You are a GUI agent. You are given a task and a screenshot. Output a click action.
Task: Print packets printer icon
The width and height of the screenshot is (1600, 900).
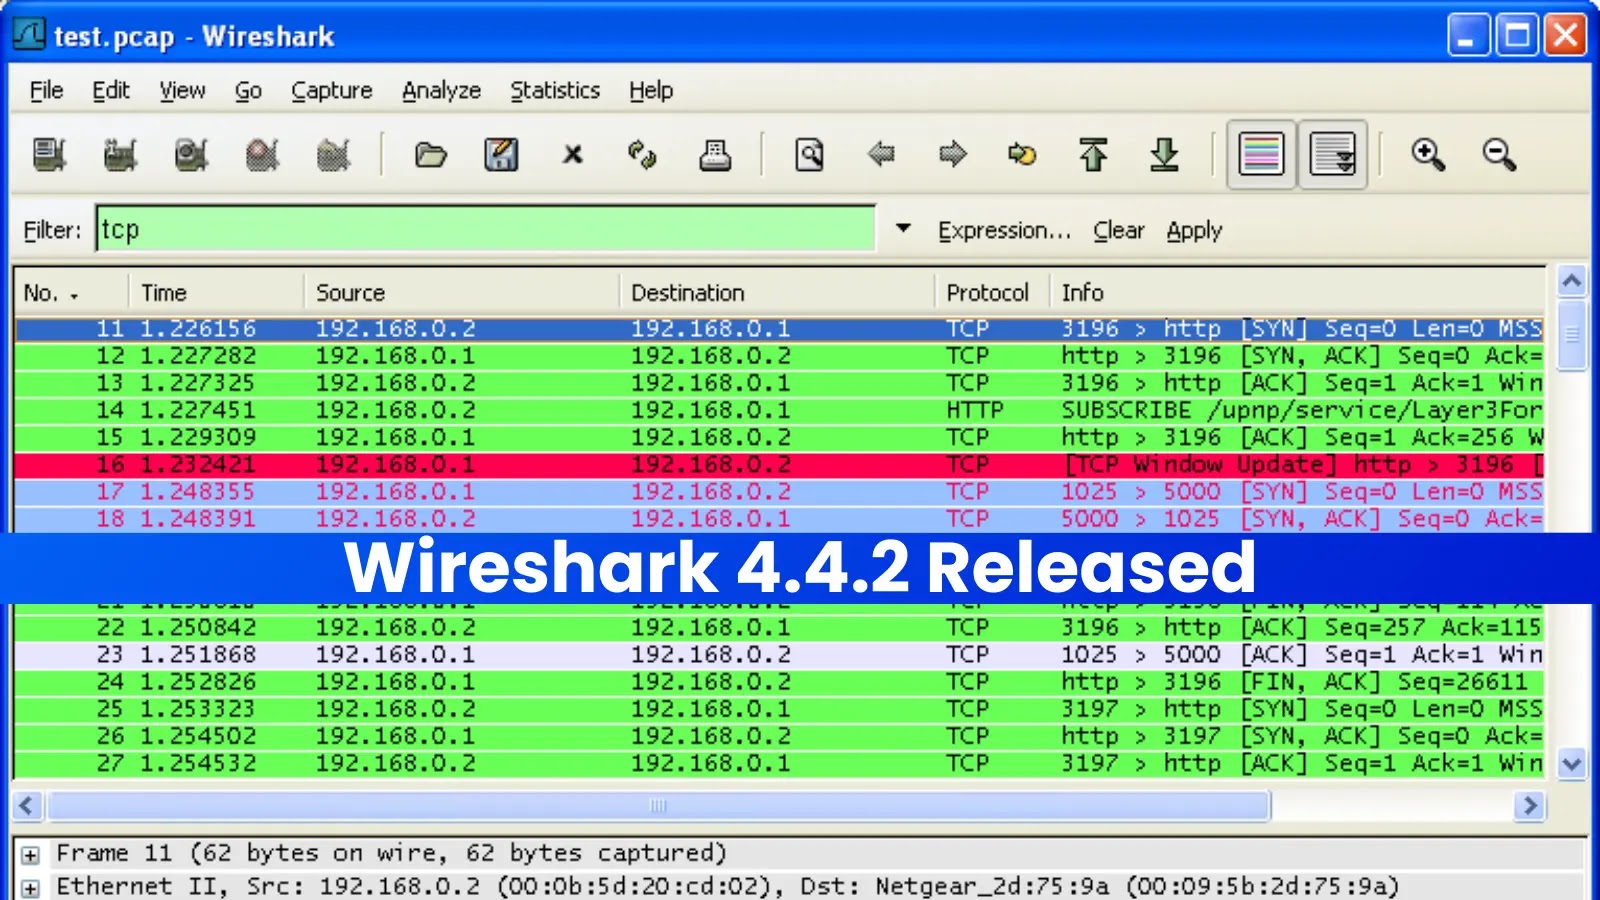[x=714, y=155]
